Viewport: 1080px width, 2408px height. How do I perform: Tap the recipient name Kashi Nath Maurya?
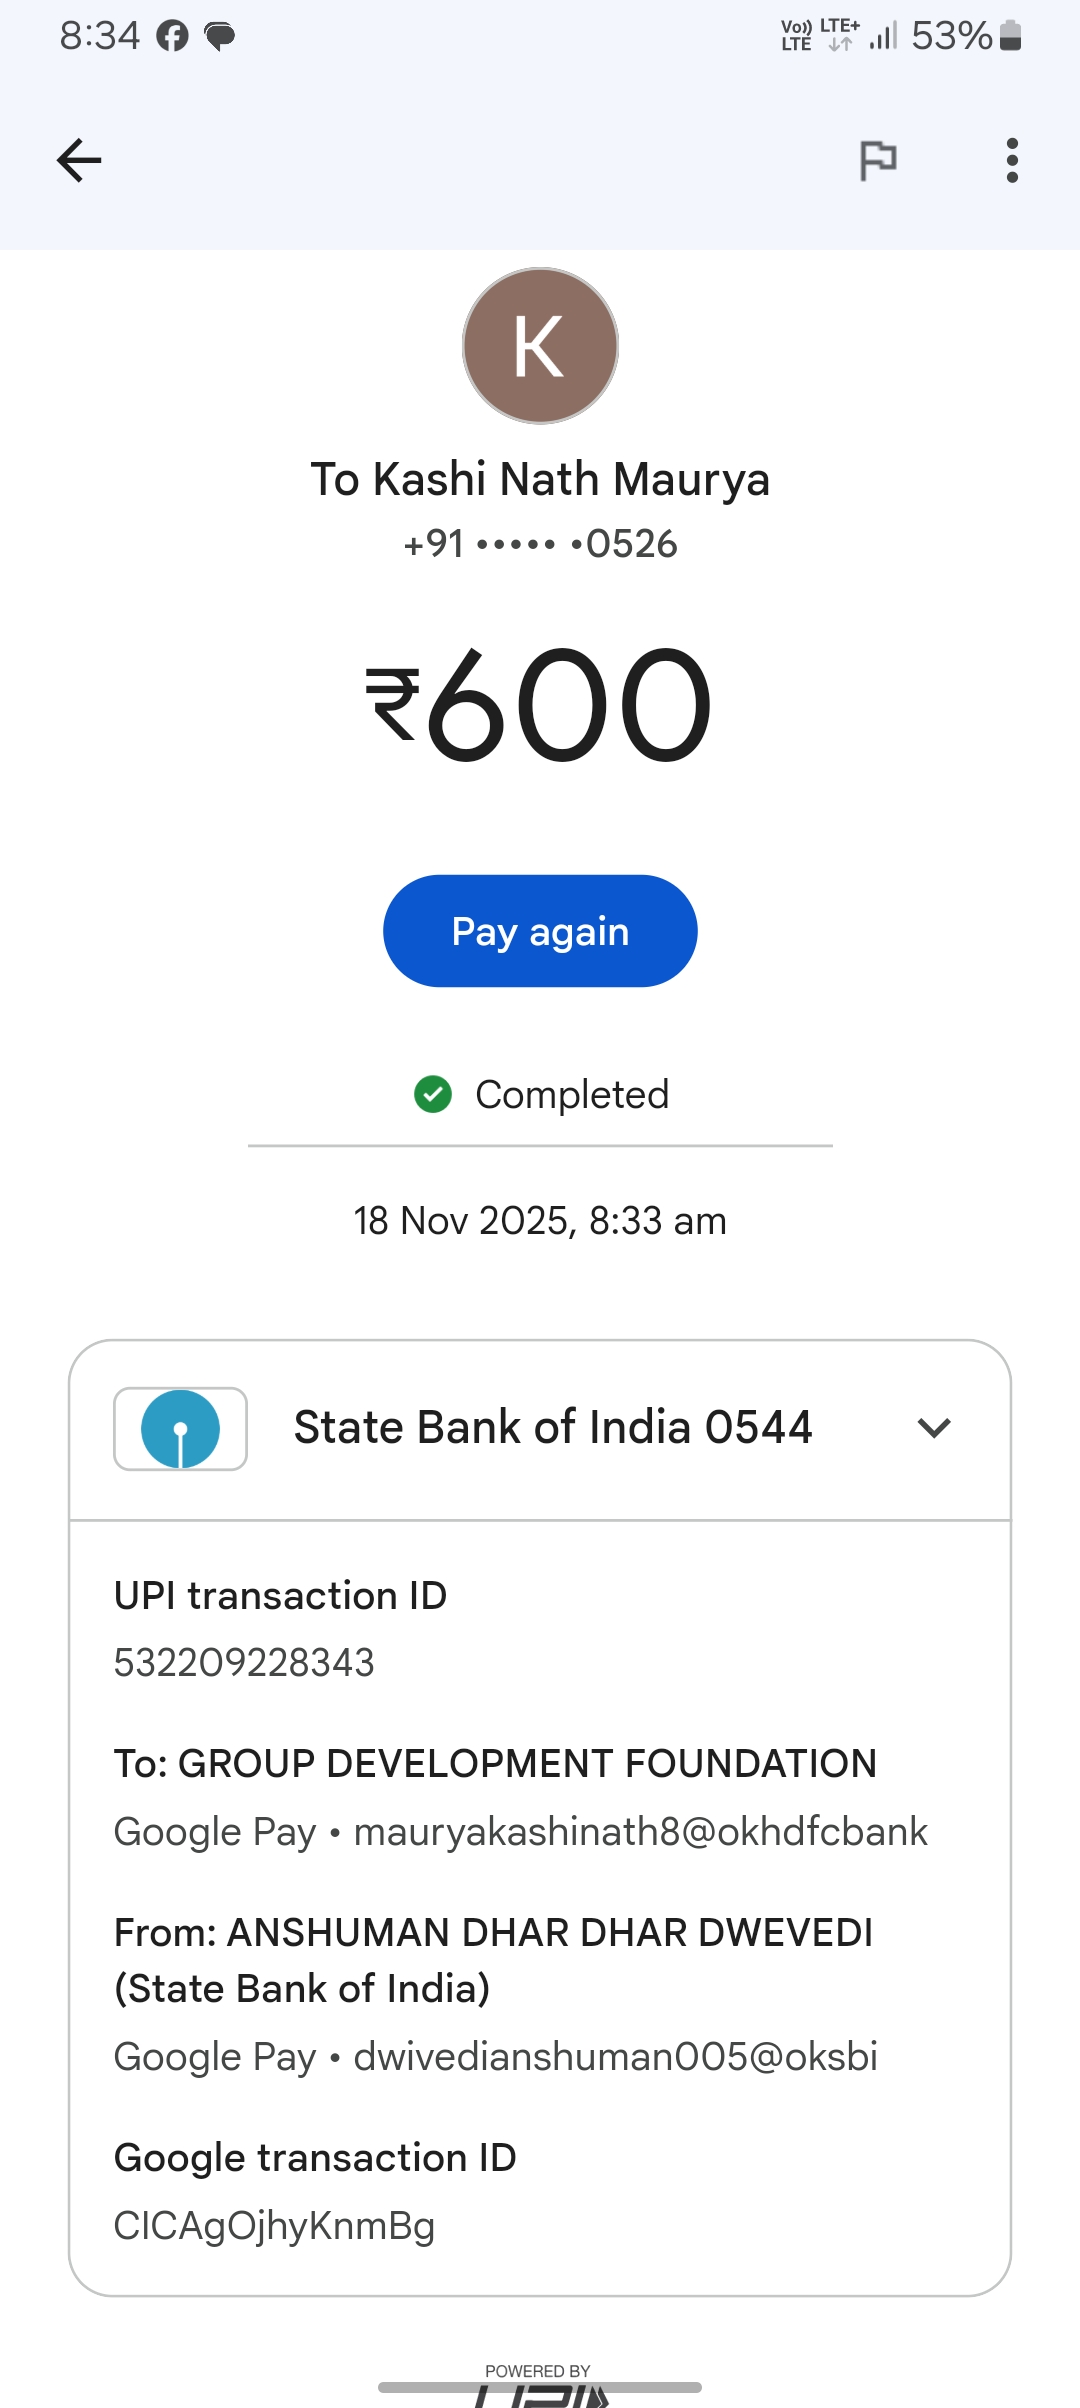point(540,479)
